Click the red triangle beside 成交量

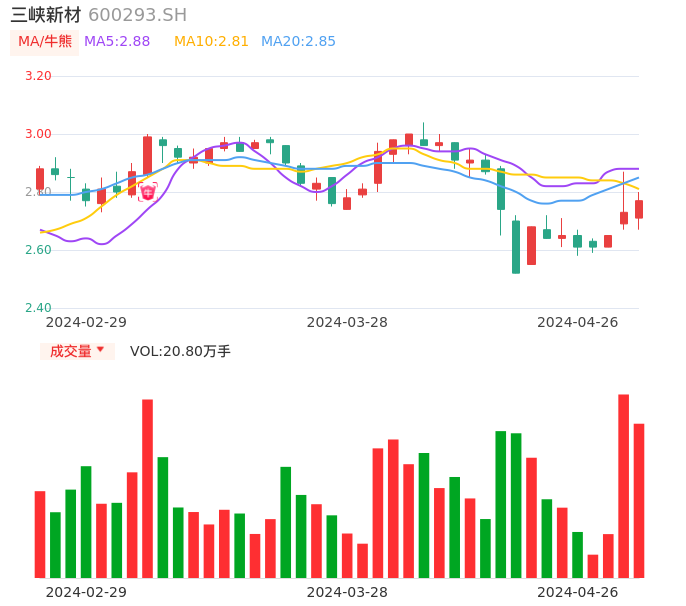[101, 349]
